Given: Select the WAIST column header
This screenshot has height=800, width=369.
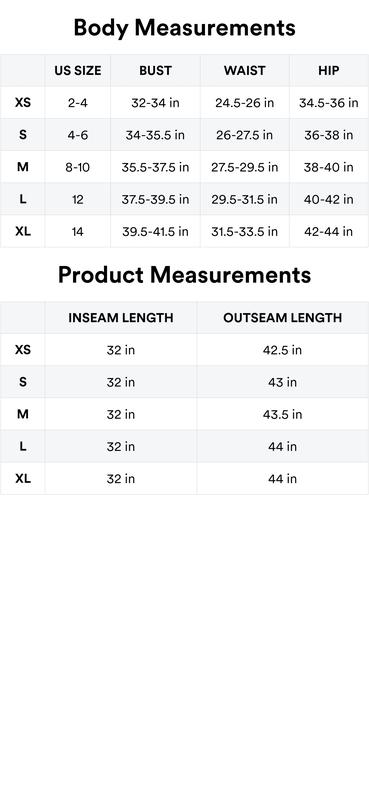Looking at the screenshot, I should pos(244,70).
